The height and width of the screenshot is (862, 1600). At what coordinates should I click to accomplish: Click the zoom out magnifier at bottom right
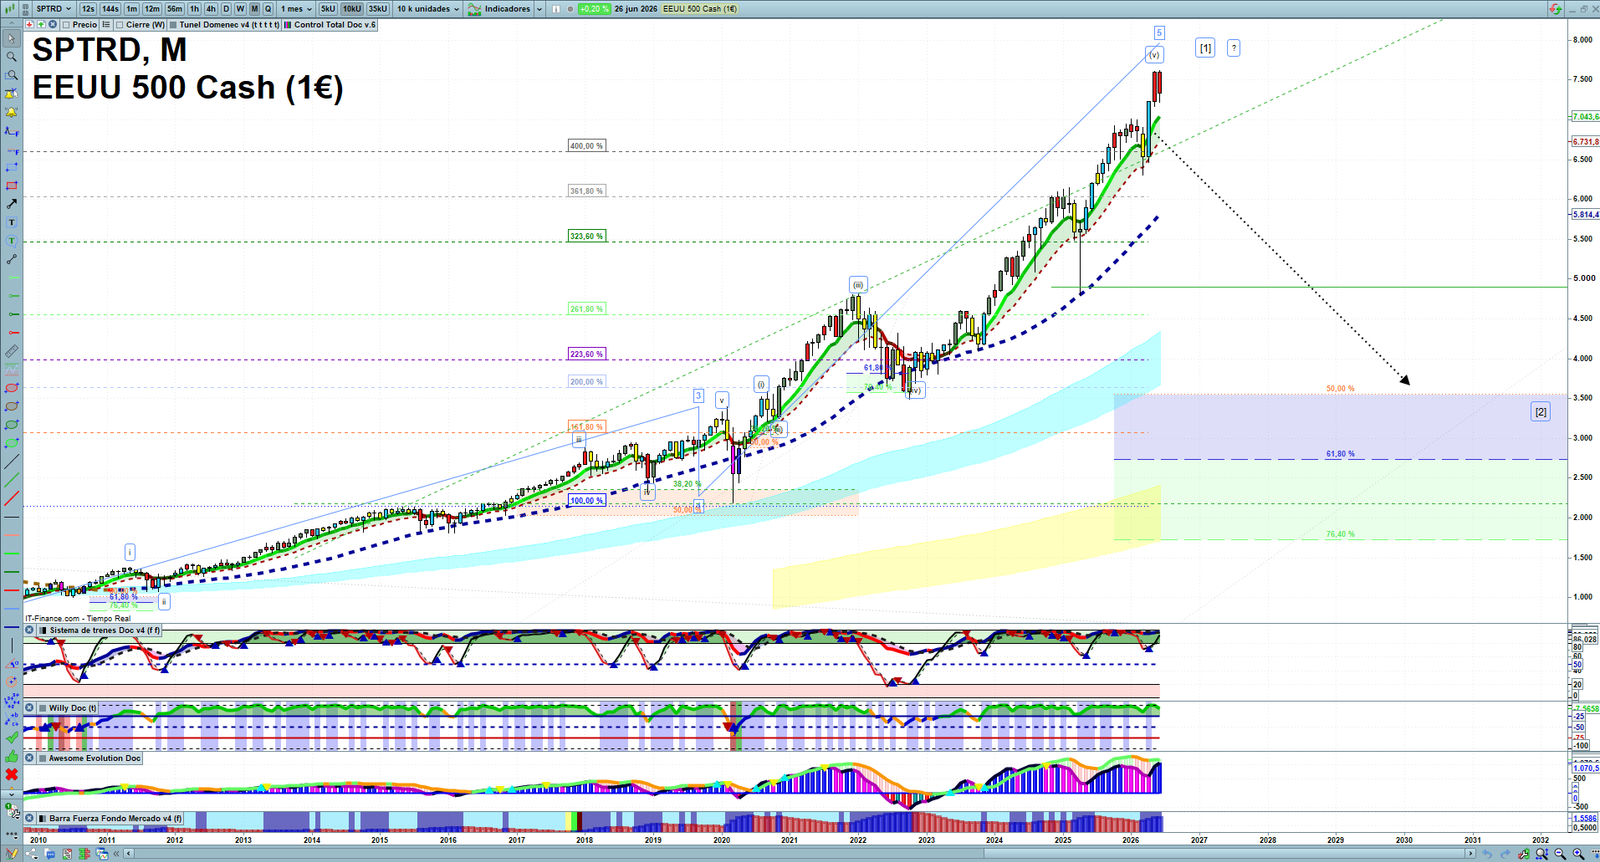click(x=1560, y=853)
